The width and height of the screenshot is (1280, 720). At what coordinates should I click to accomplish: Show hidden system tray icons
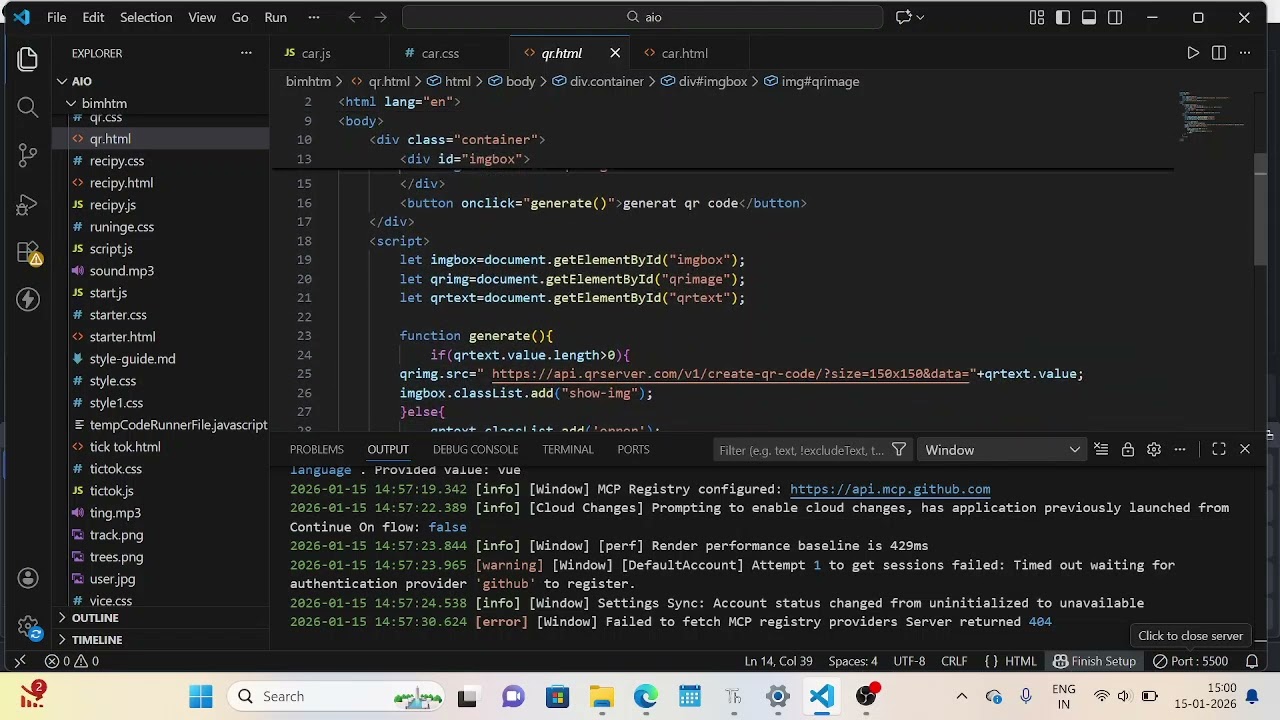962,696
